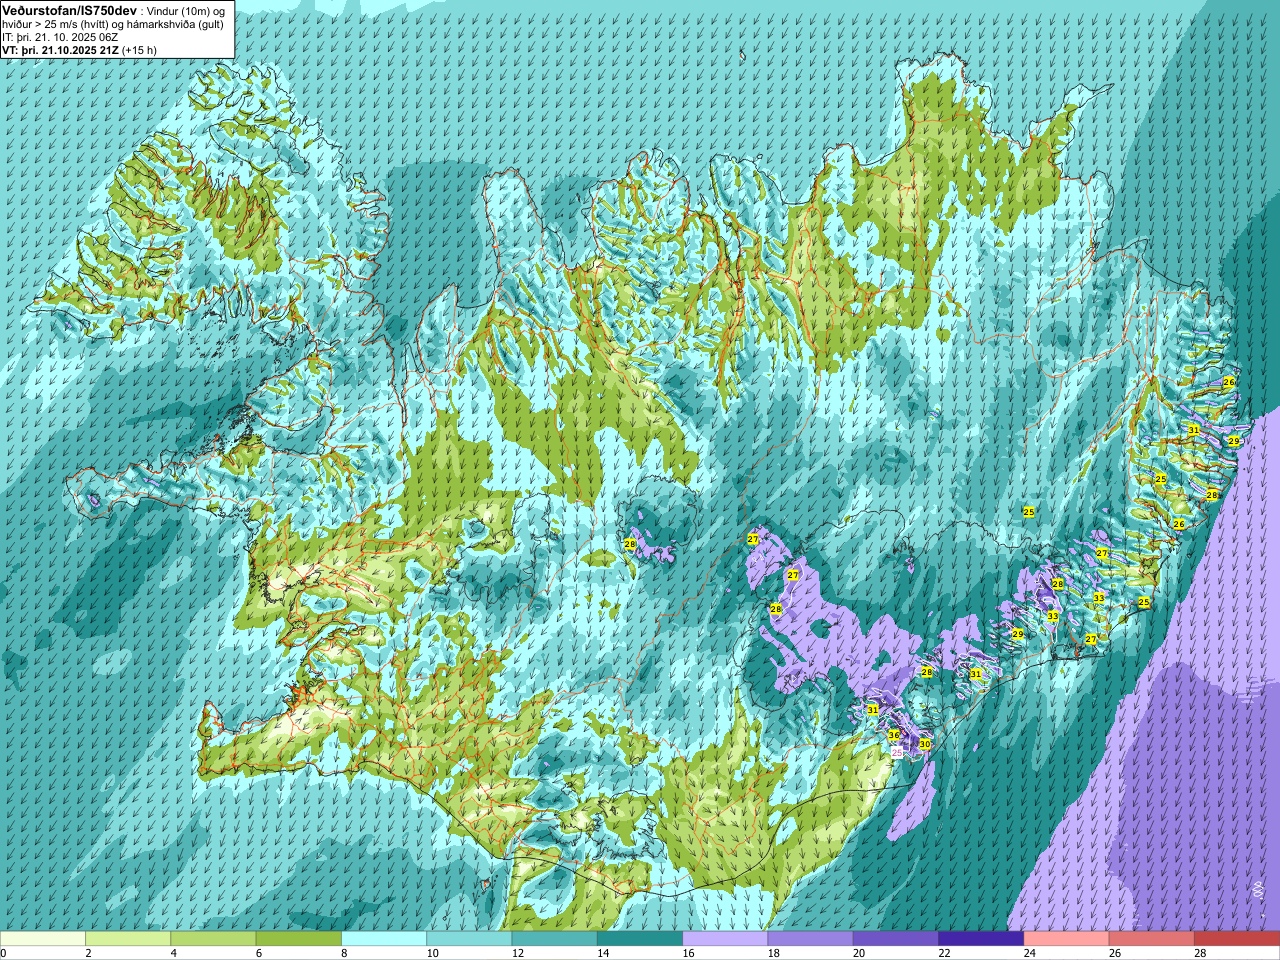
Task: Click the 28+ m/s red legend swatch
Action: tap(1237, 939)
